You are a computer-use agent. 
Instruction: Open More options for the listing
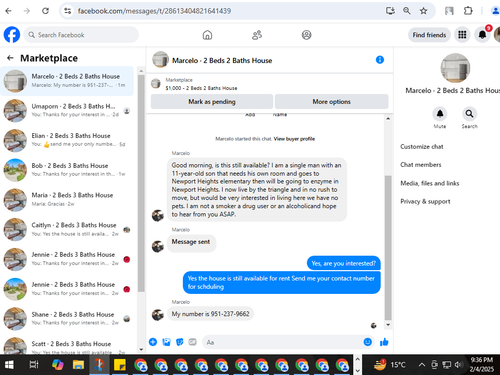point(331,102)
